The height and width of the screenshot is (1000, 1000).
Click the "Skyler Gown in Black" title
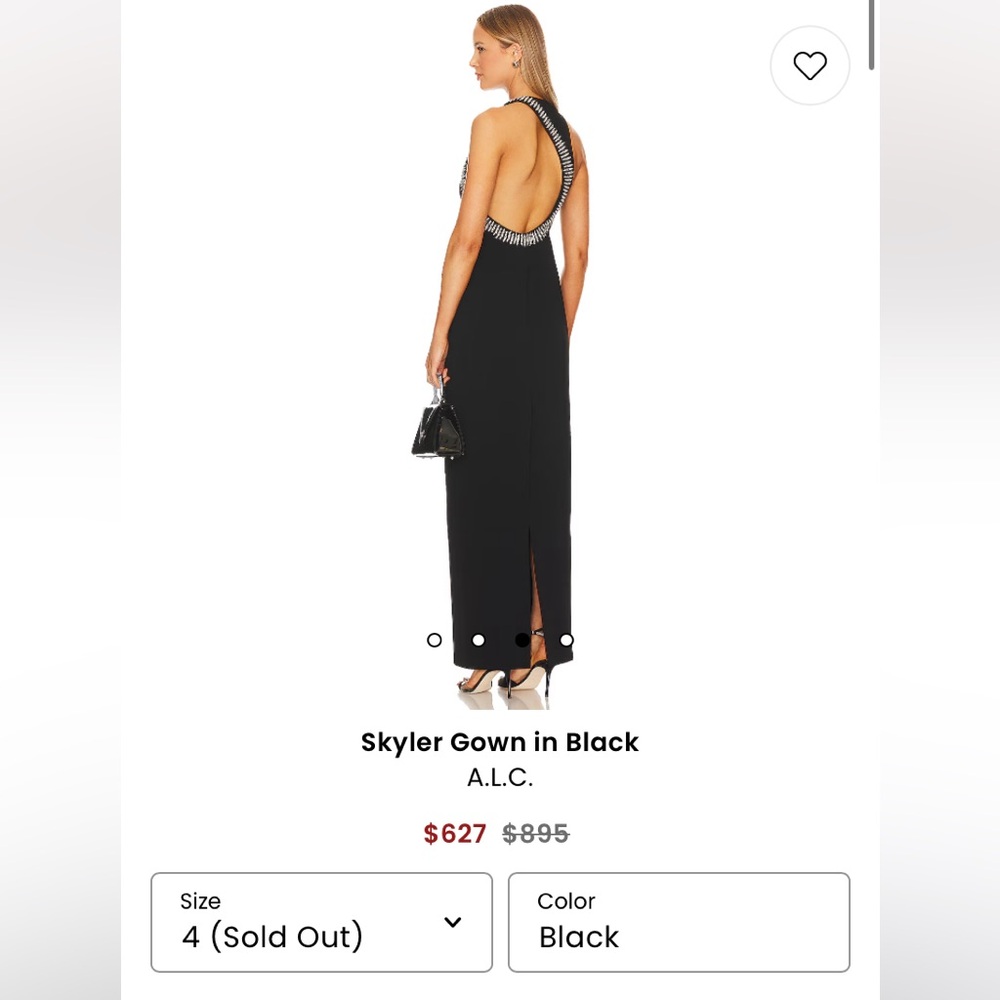(500, 742)
